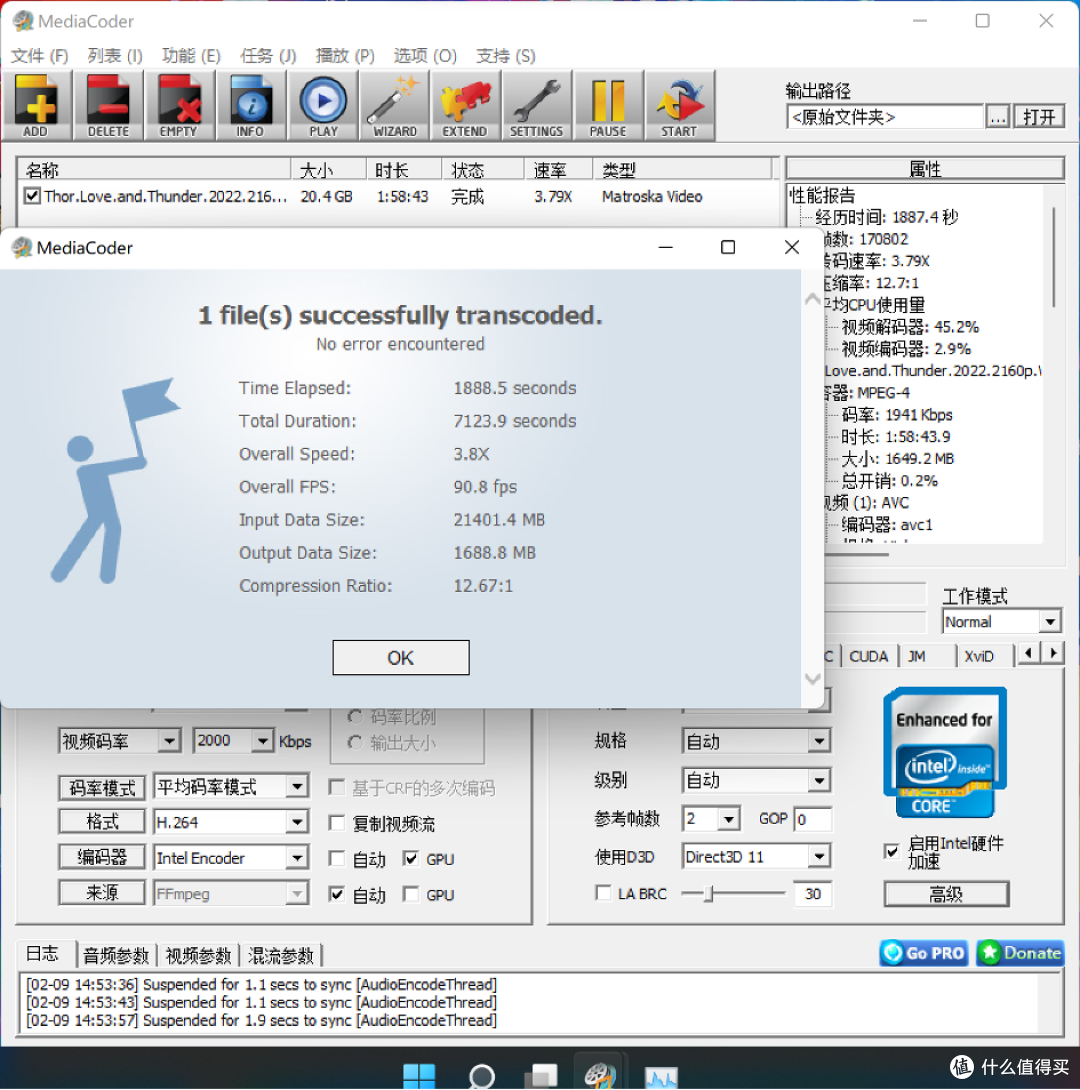Open the INFO toolbar icon
The image size is (1080, 1090).
251,106
